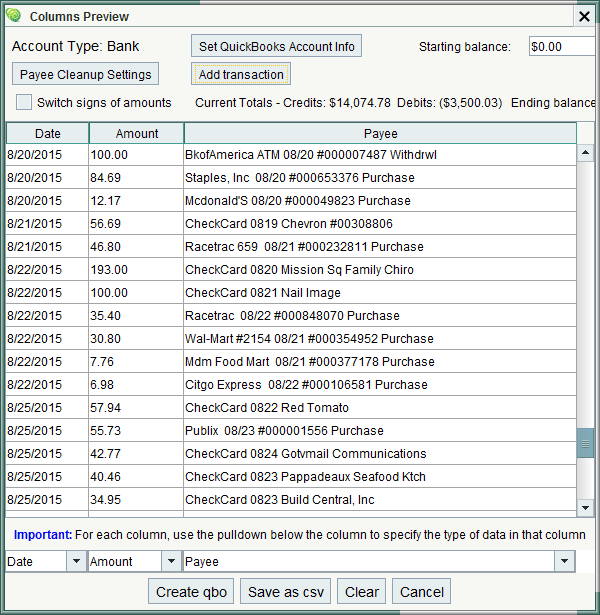
Task: Open the Amount column type dropdown
Action: 171,561
